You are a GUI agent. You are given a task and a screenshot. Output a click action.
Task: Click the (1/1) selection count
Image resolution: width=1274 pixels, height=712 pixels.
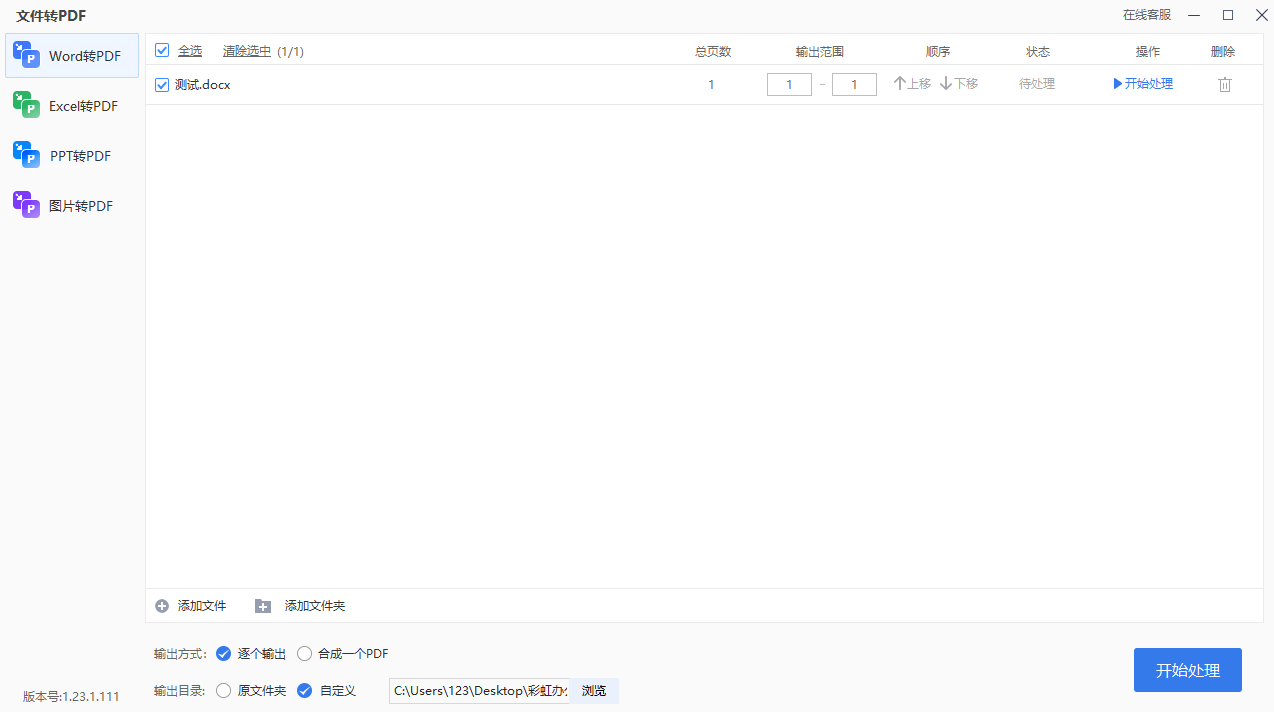[x=290, y=51]
